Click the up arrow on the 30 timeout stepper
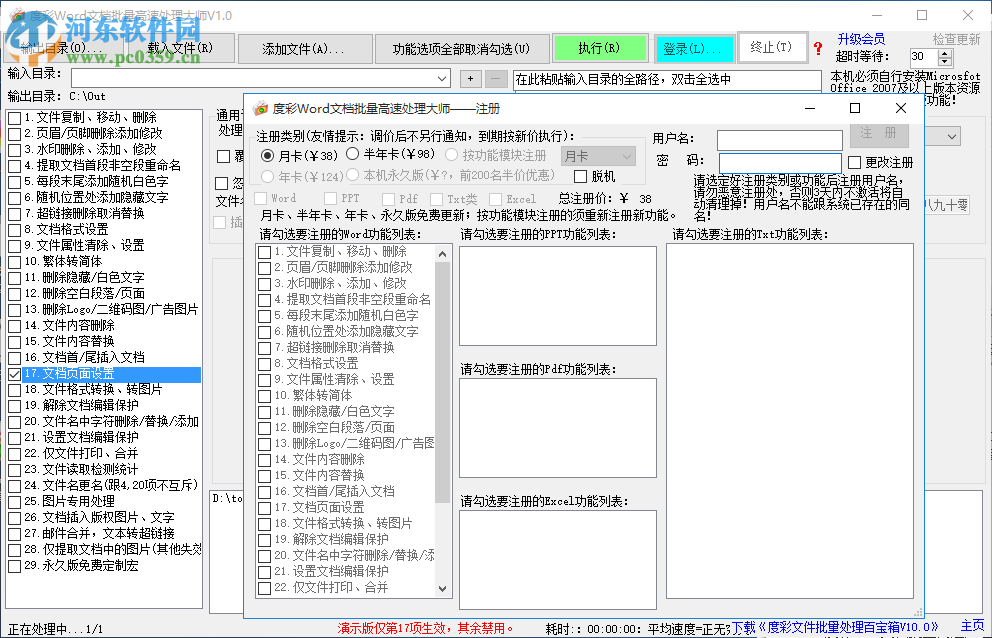The width and height of the screenshot is (992, 638). click(x=943, y=52)
